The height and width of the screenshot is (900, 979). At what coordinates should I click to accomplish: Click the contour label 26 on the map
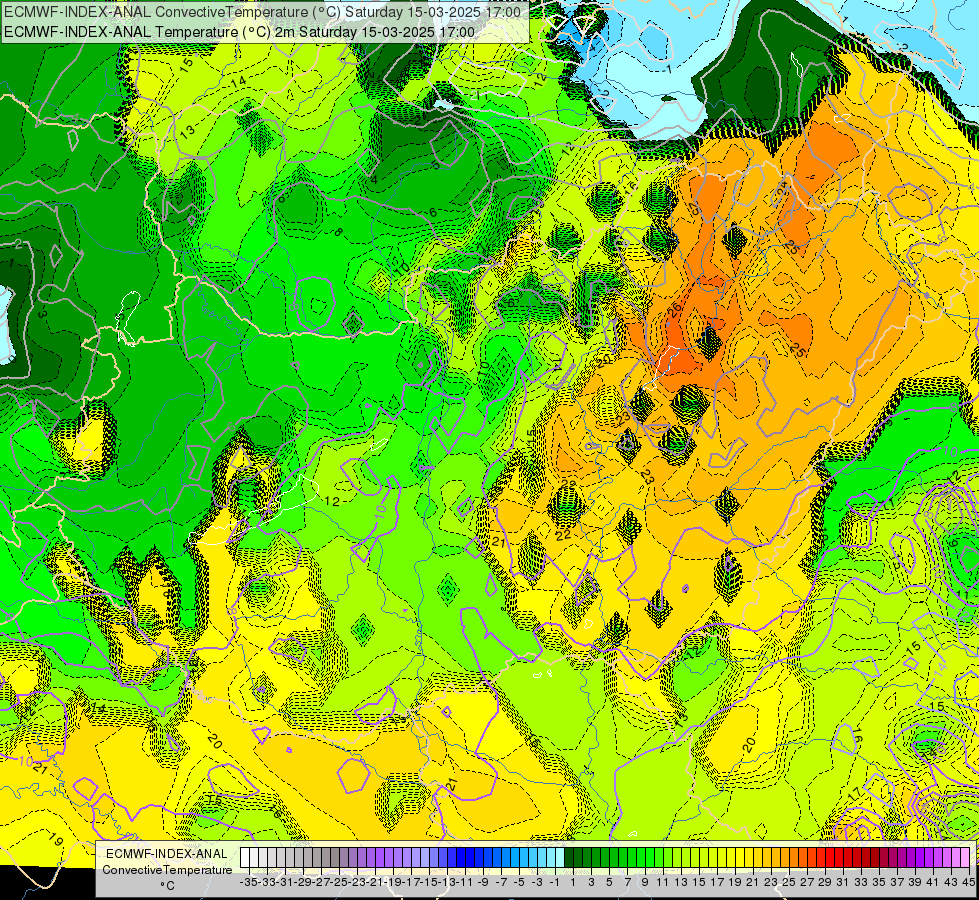(x=675, y=310)
